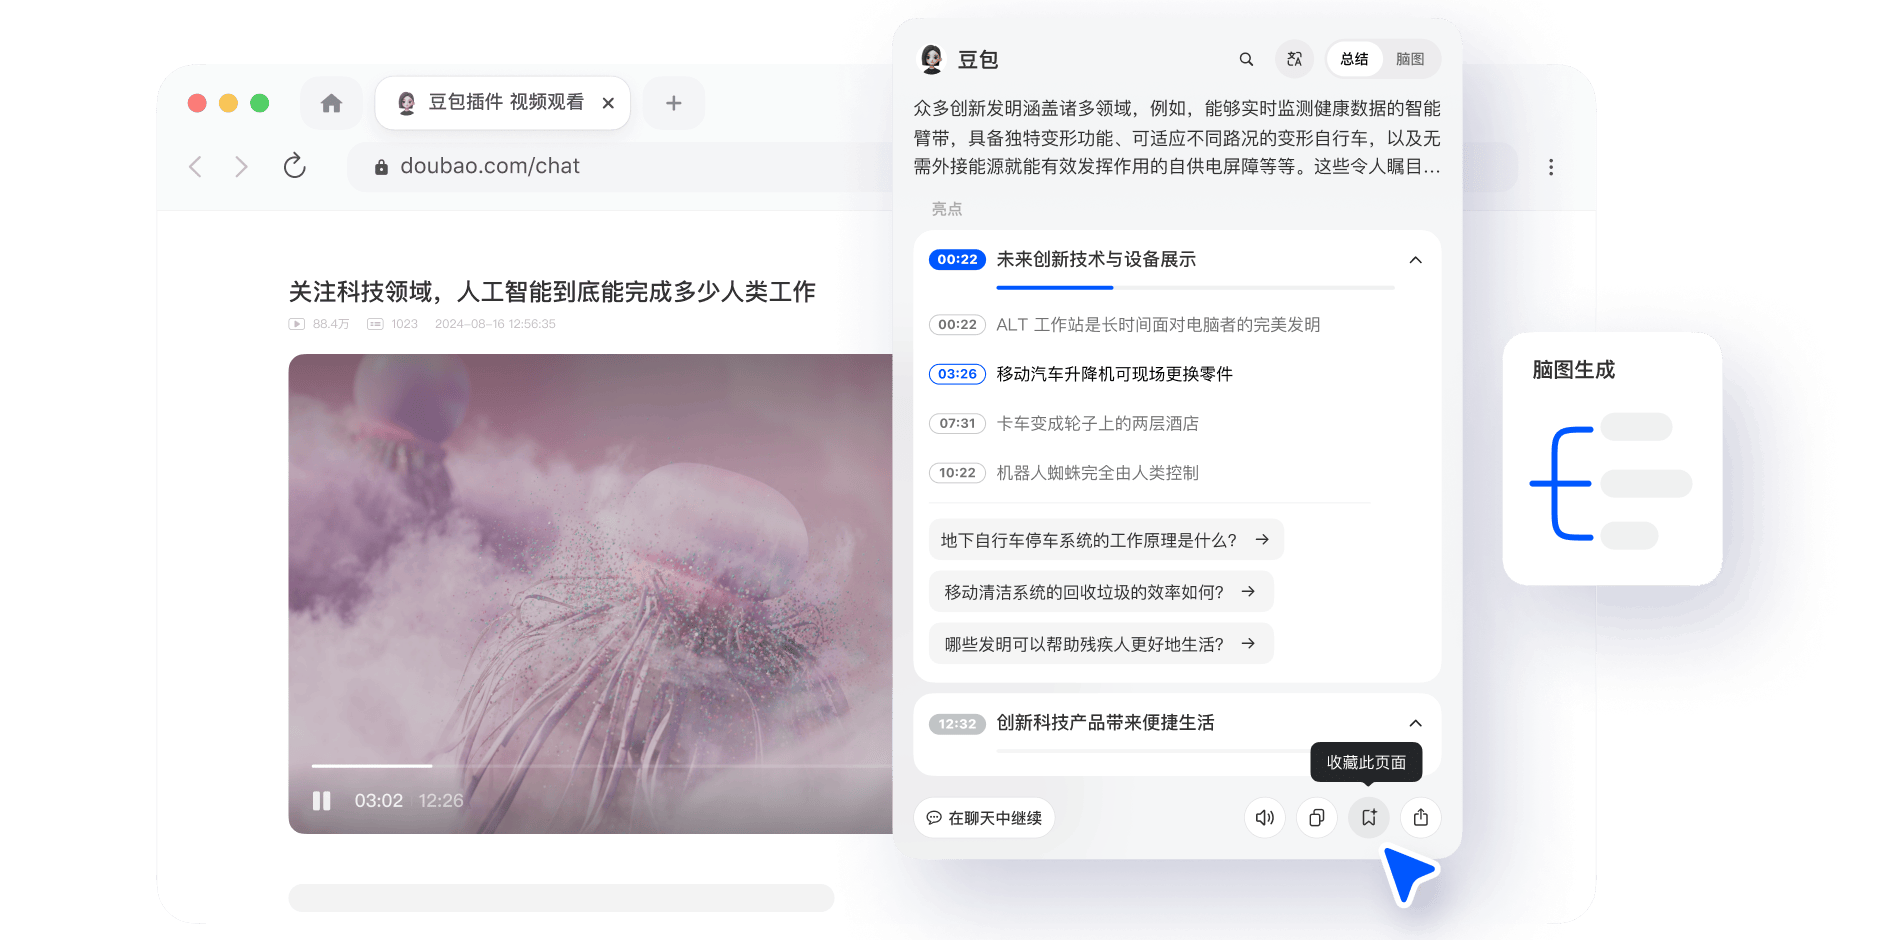The image size is (1880, 940).
Task: Open a new browser tab
Action: [x=673, y=103]
